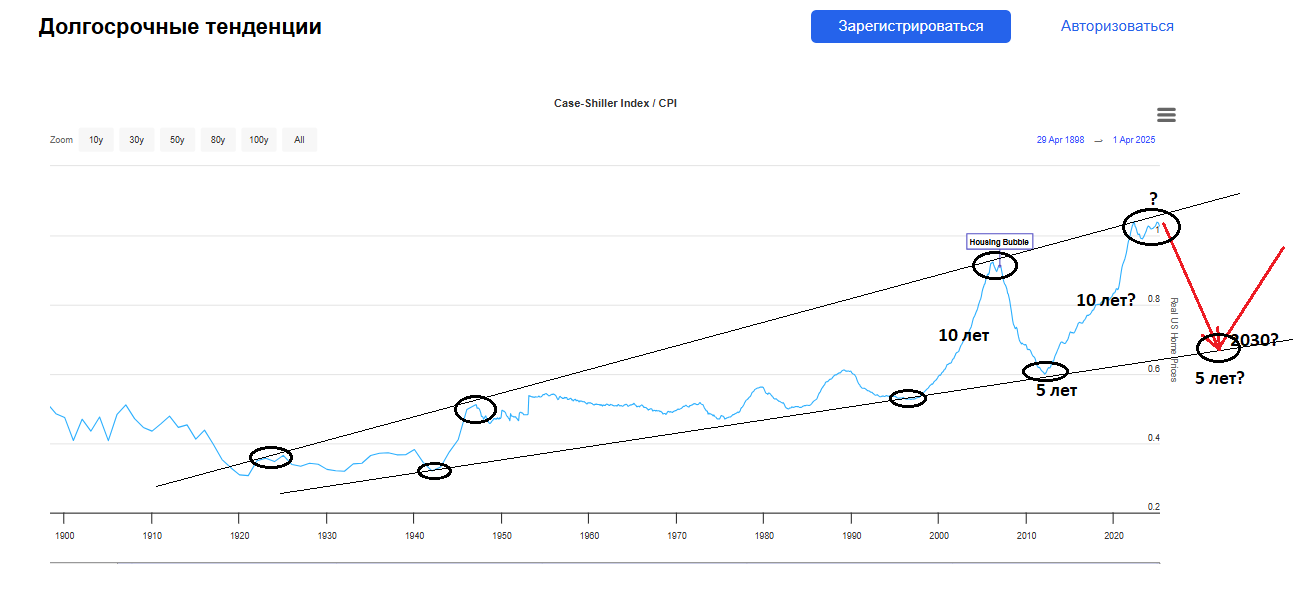This screenshot has height=591, width=1309.
Task: Click the 10 лет? annotation with question mark
Action: click(x=1105, y=300)
